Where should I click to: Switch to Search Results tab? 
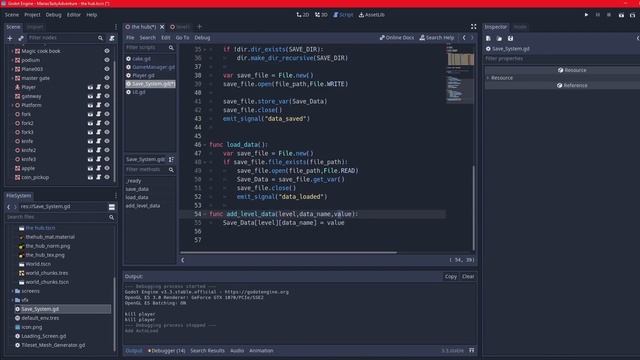(207, 351)
